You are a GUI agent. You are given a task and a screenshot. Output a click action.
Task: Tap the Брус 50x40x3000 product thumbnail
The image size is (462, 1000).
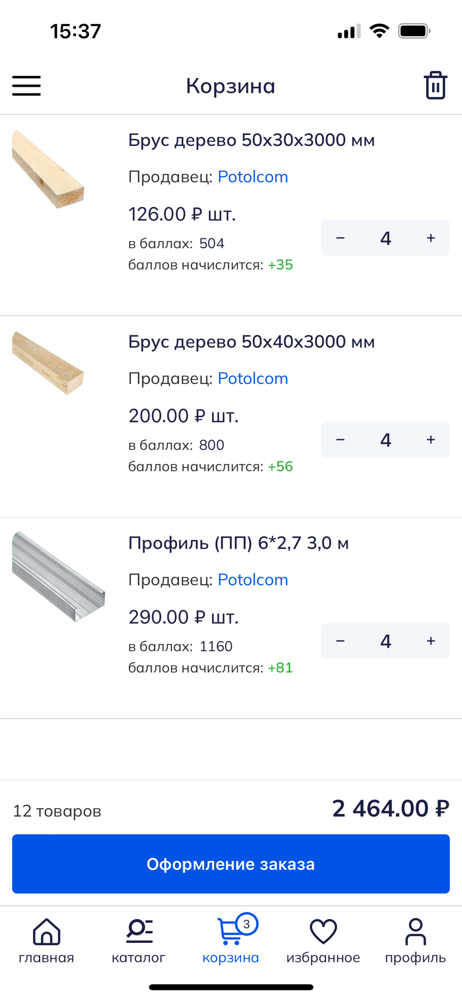coord(48,363)
